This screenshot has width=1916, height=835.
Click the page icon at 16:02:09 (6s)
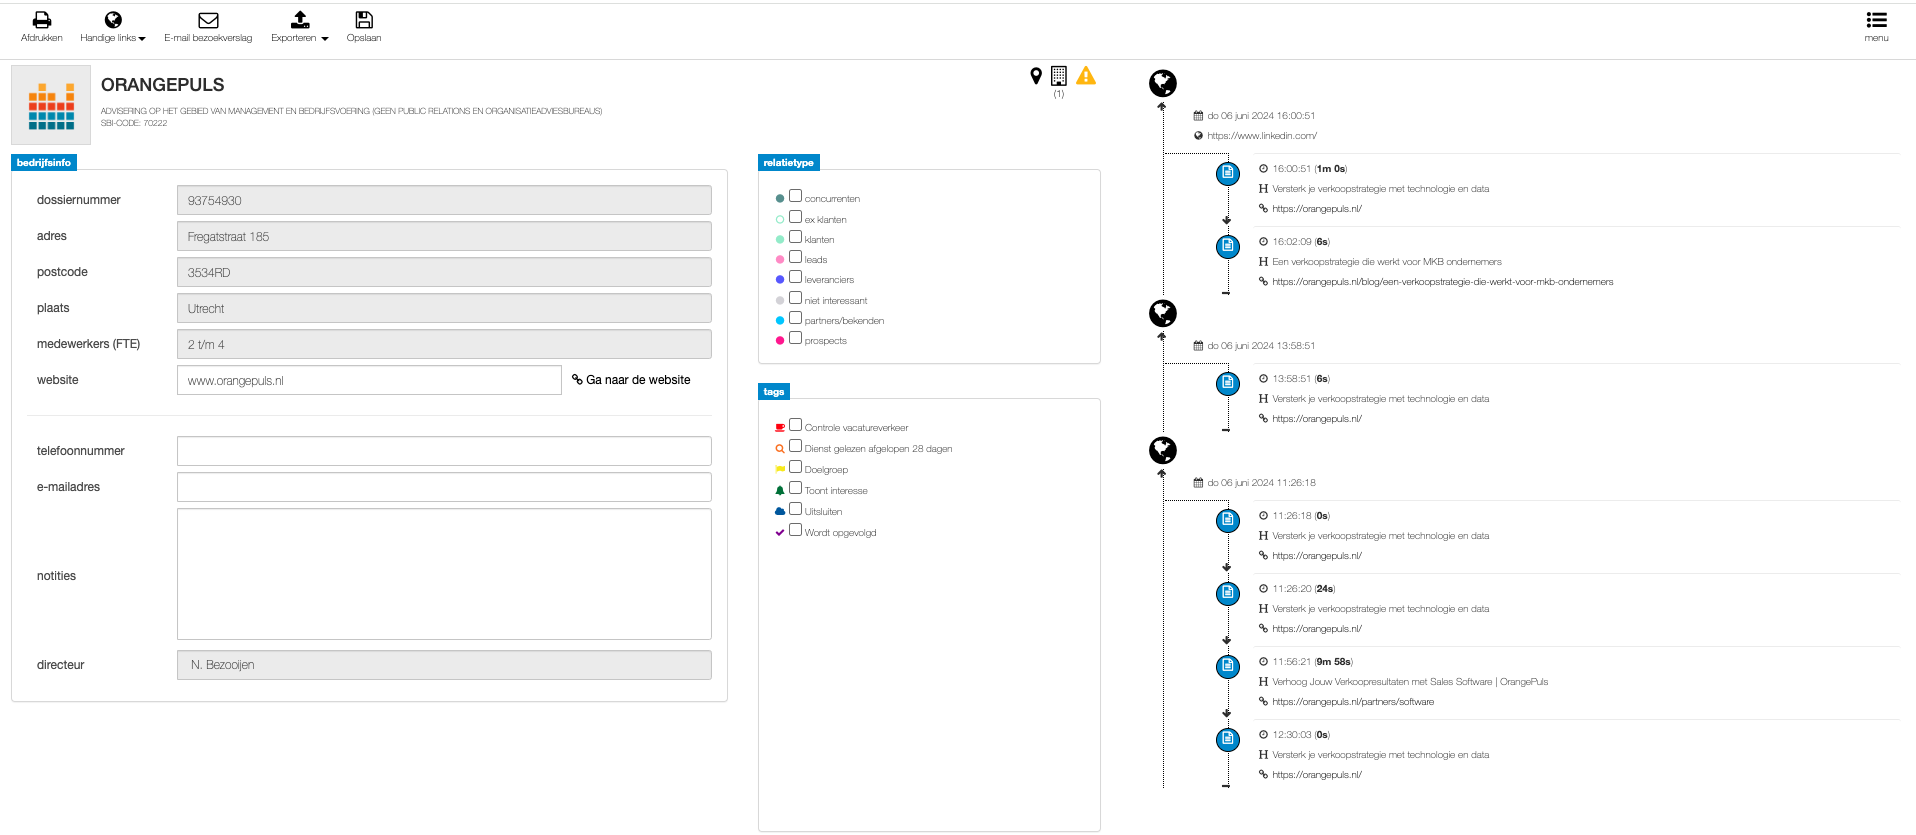point(1227,246)
